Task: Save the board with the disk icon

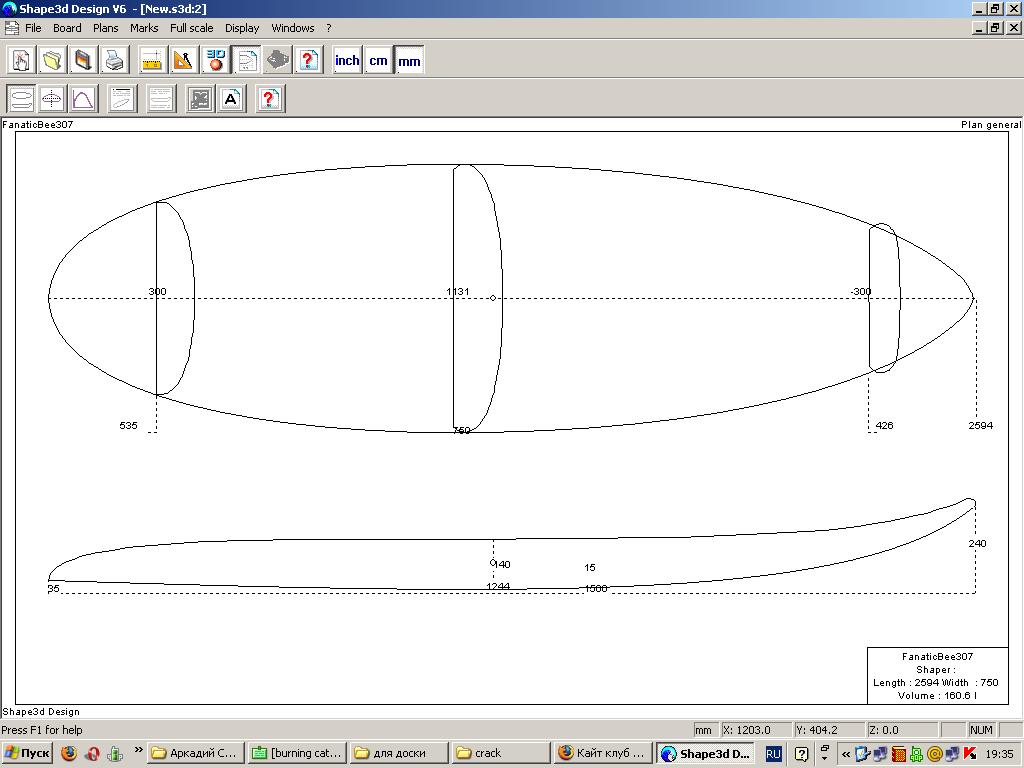Action: pyautogui.click(x=83, y=61)
